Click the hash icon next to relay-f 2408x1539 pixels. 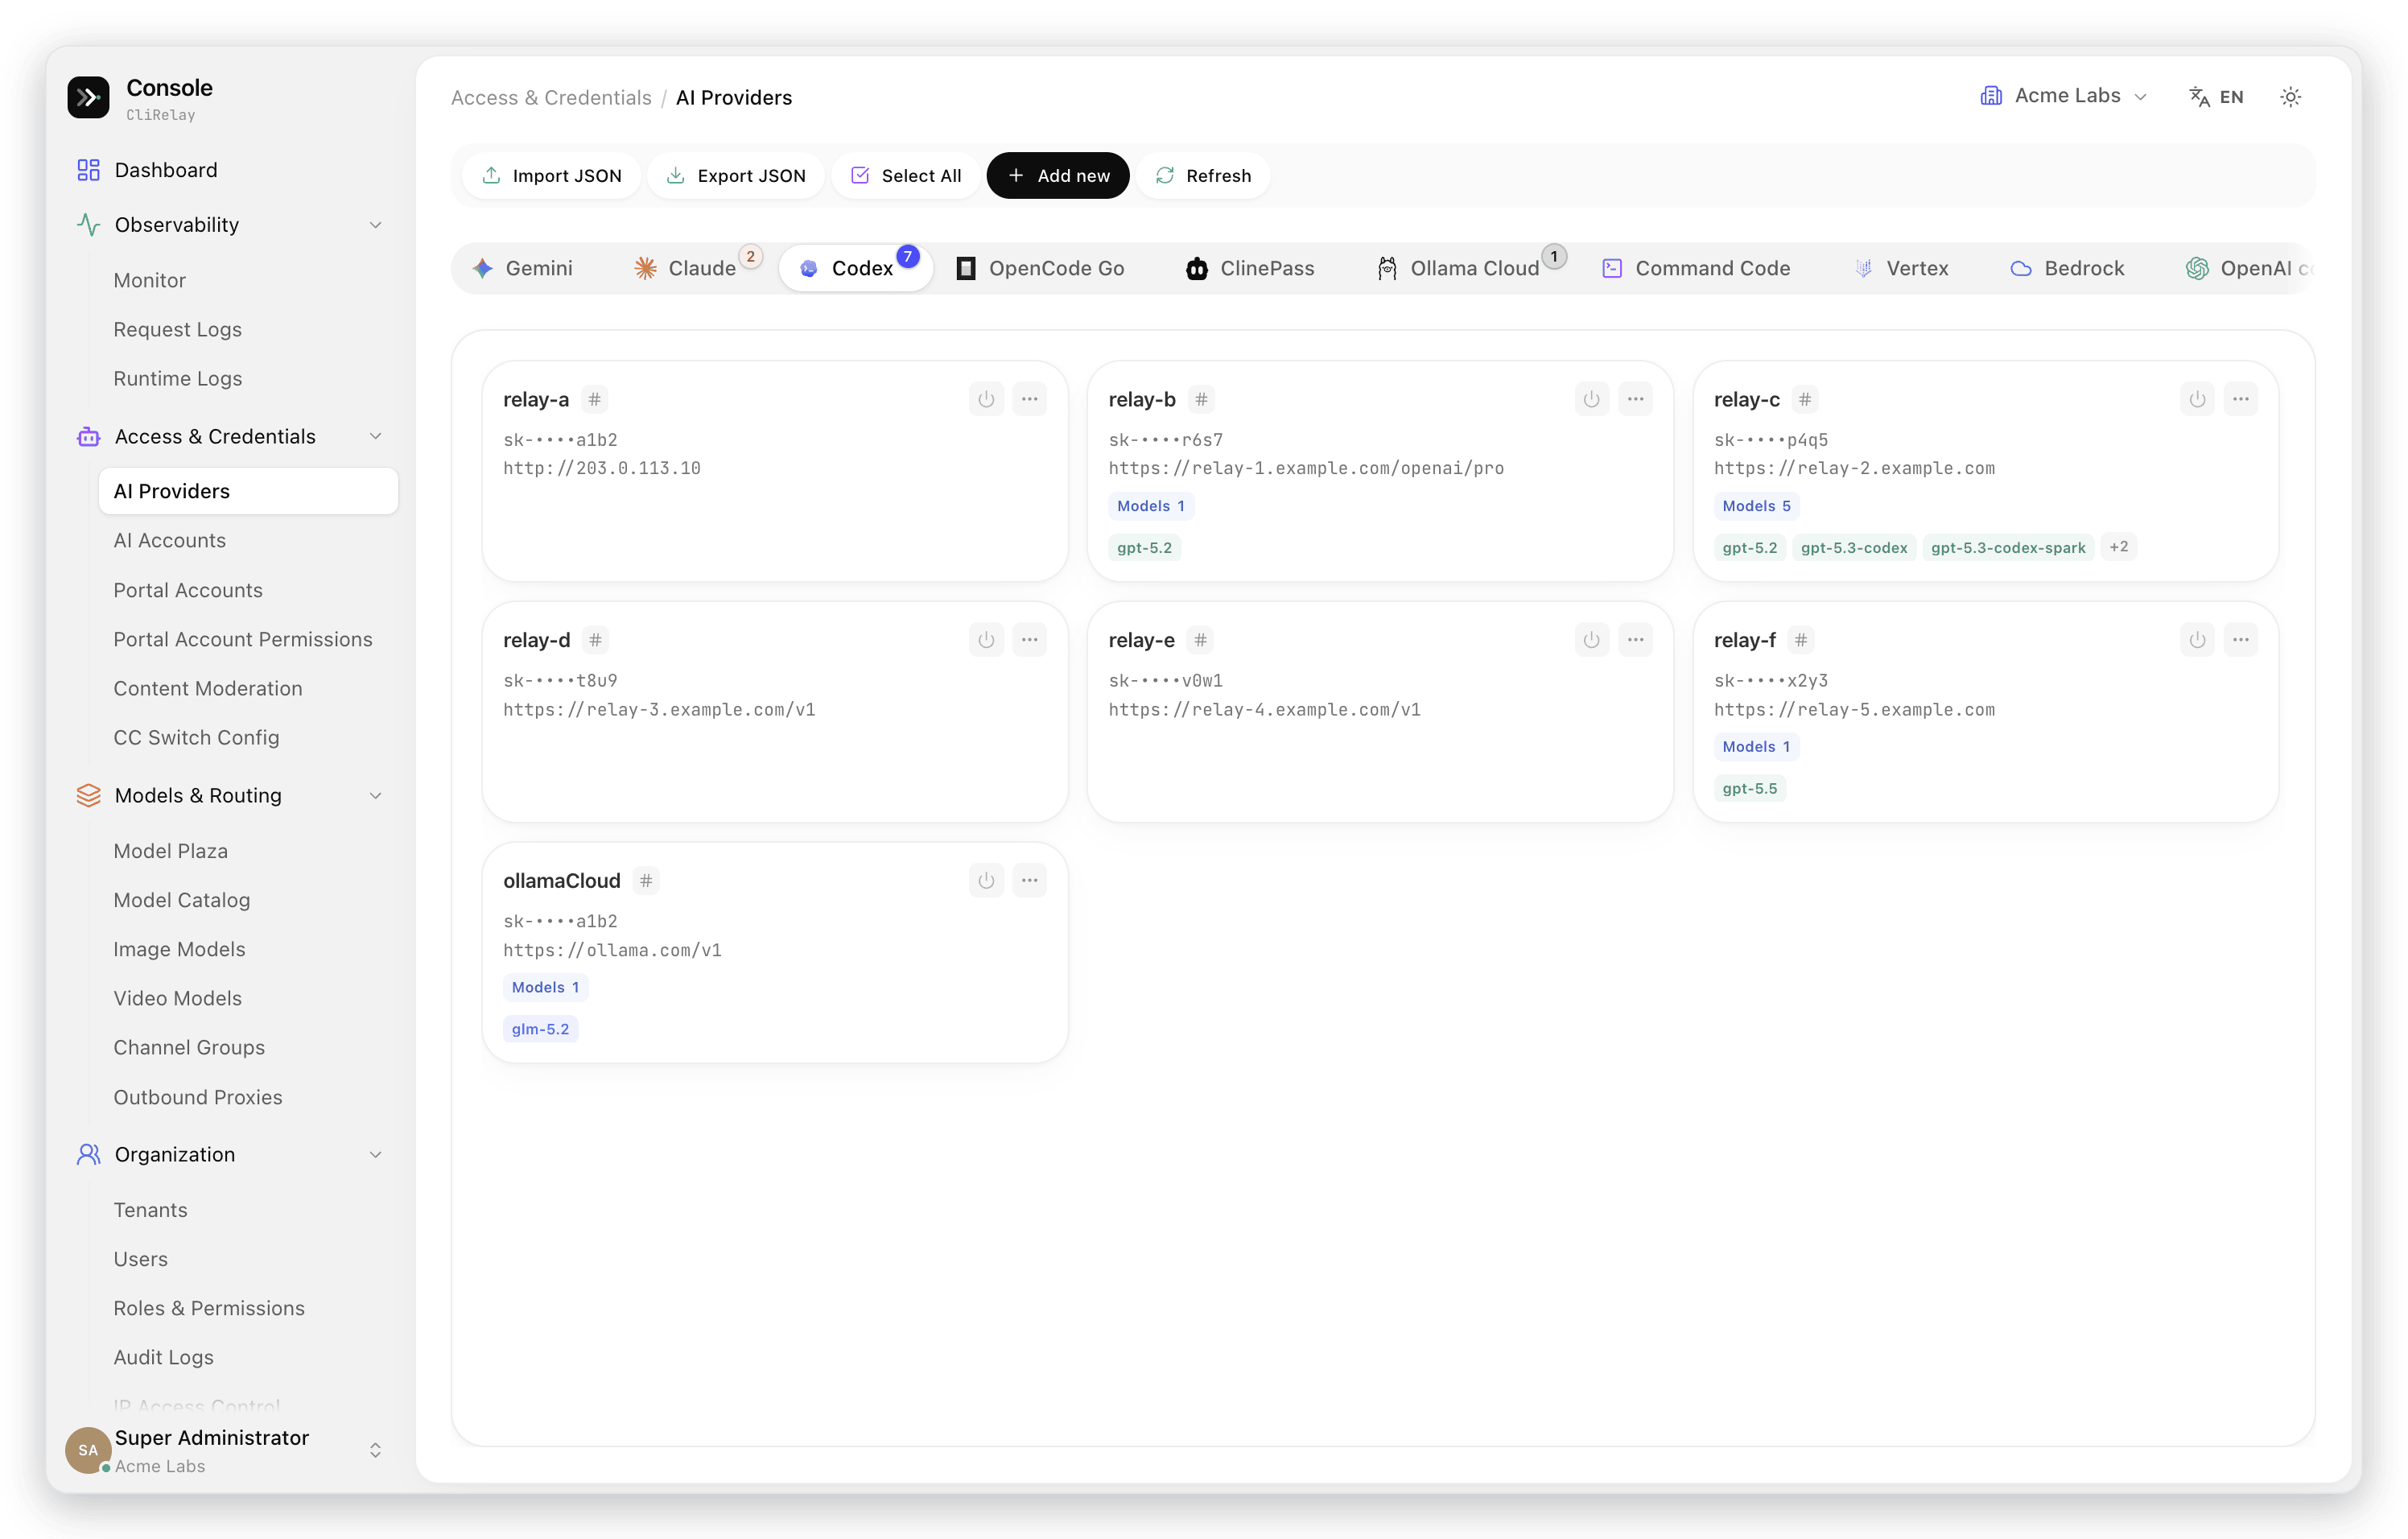tap(1801, 640)
